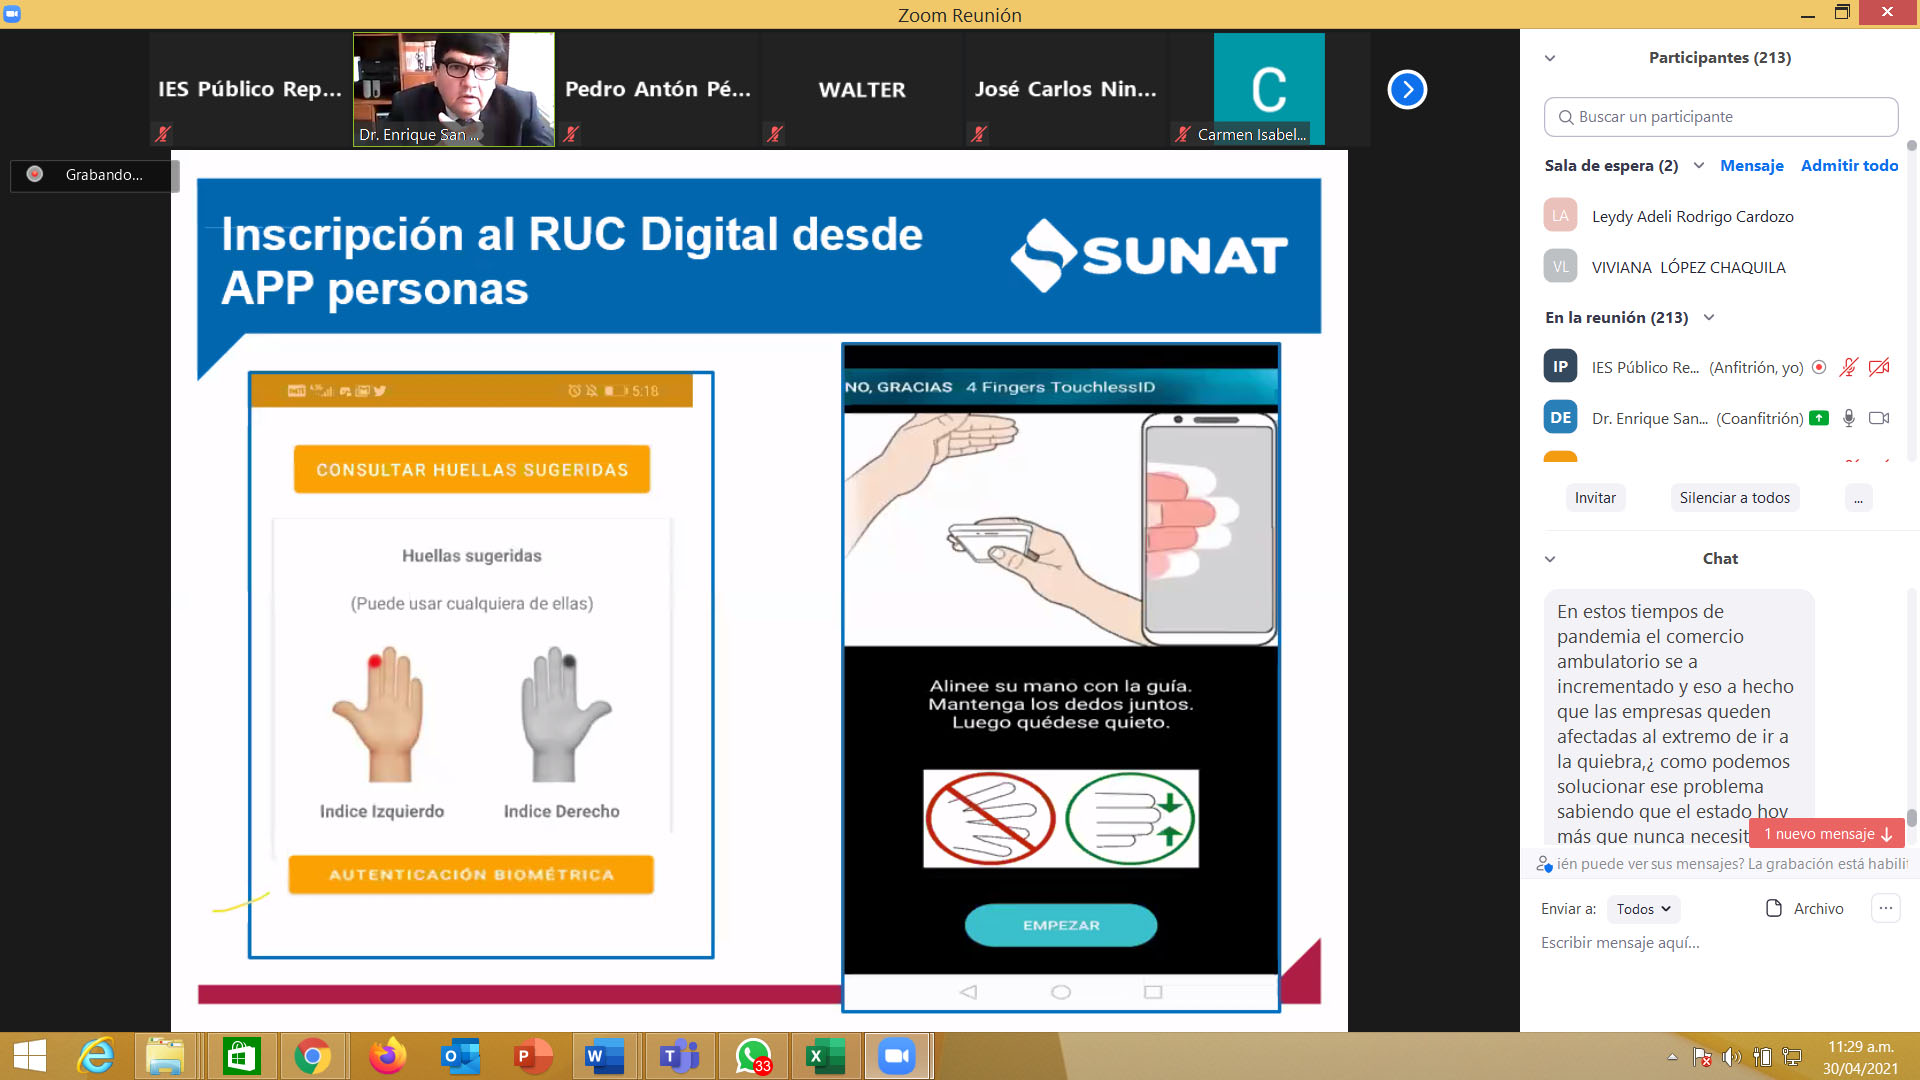1920x1080 pixels.
Task: Click IES Público host microphone muted icon
Action: (1848, 367)
